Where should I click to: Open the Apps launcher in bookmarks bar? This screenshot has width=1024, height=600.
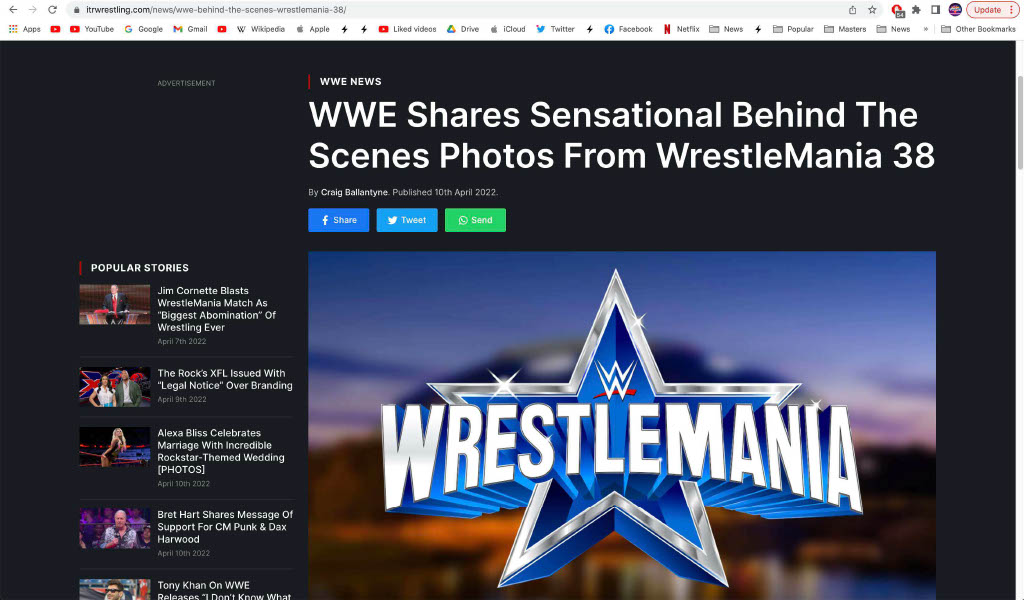25,29
